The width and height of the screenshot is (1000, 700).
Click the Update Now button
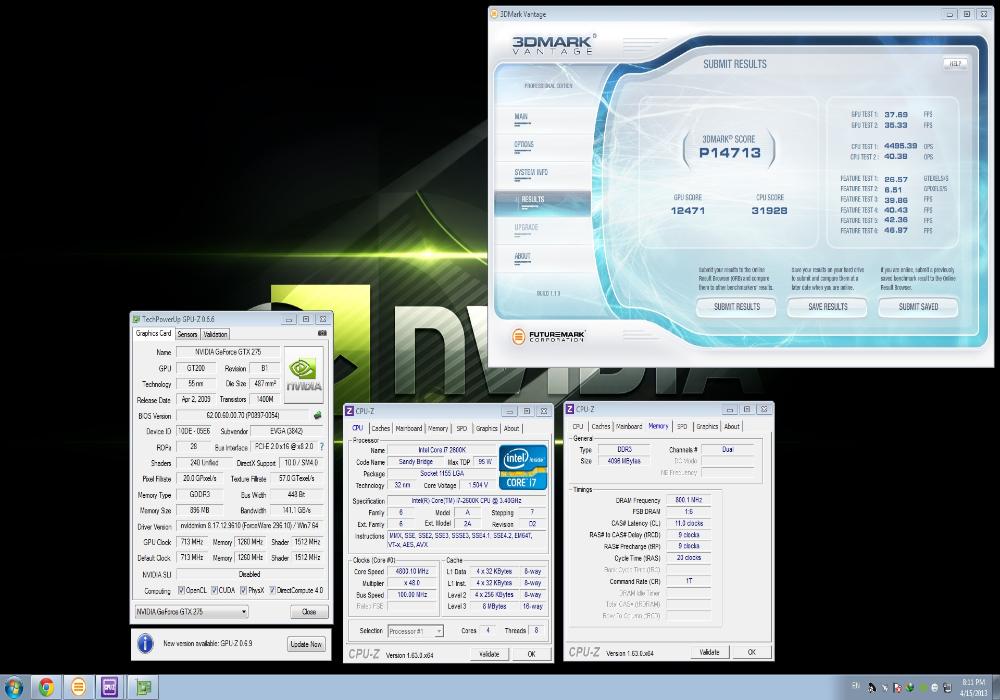[x=306, y=644]
